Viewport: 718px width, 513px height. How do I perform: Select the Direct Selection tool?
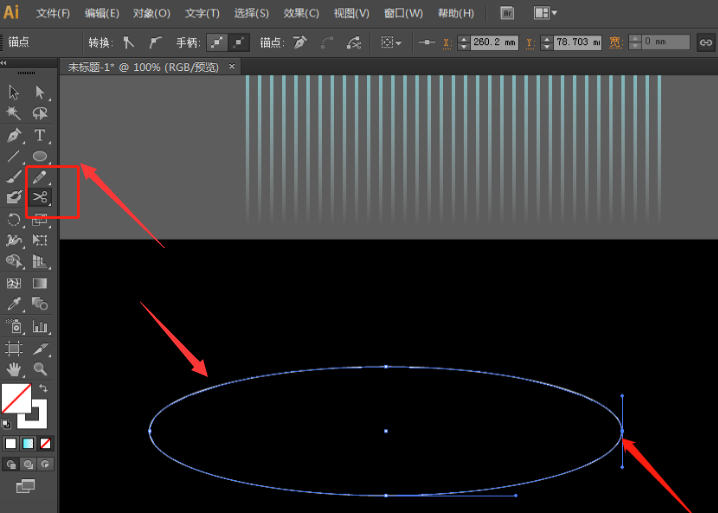40,92
